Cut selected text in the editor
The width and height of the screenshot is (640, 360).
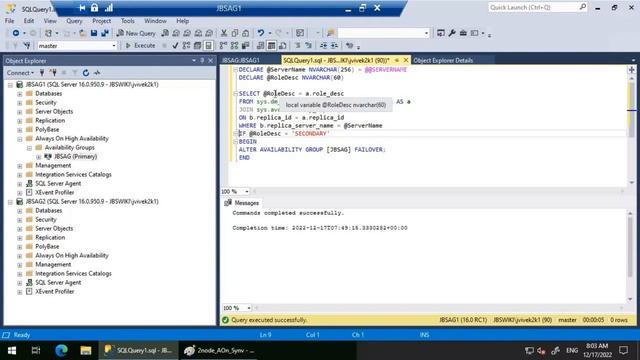[x=224, y=33]
